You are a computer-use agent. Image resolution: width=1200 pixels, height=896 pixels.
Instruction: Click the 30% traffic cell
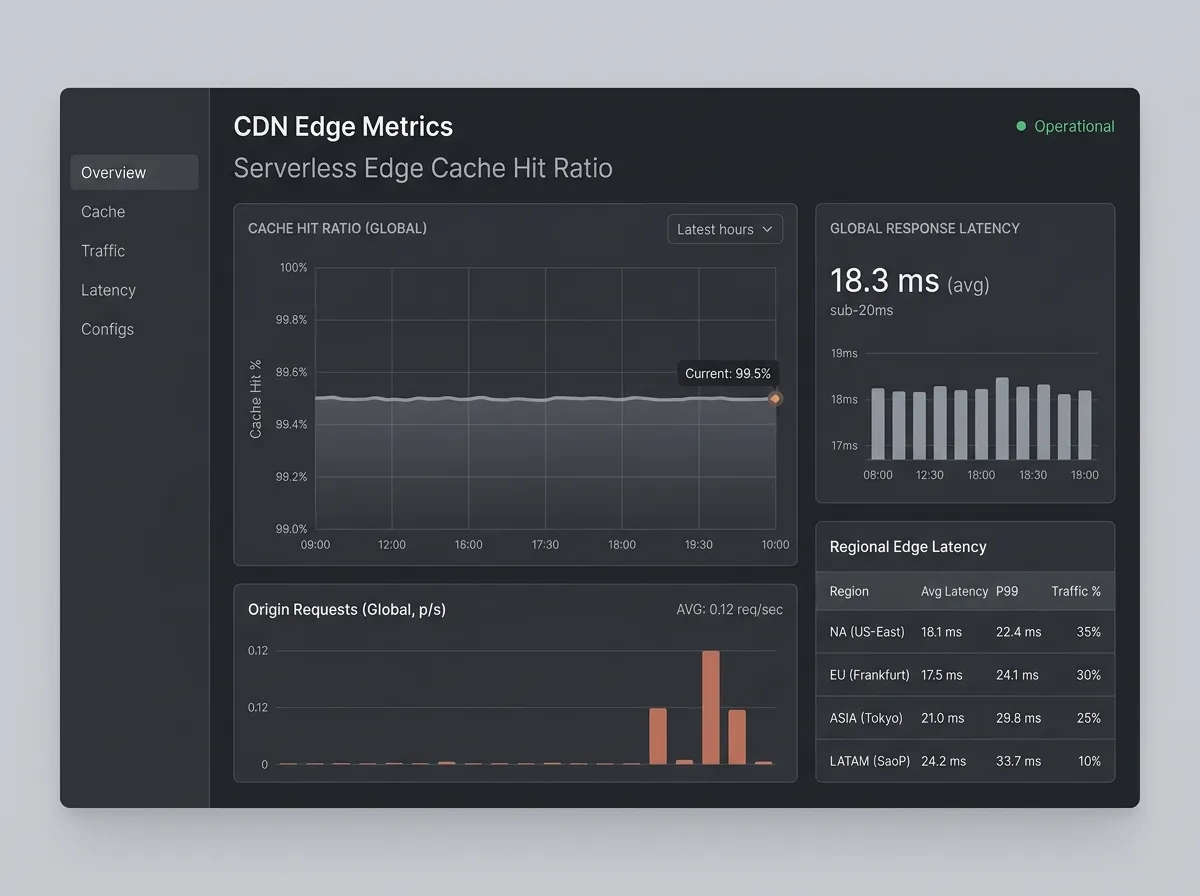click(x=1089, y=675)
